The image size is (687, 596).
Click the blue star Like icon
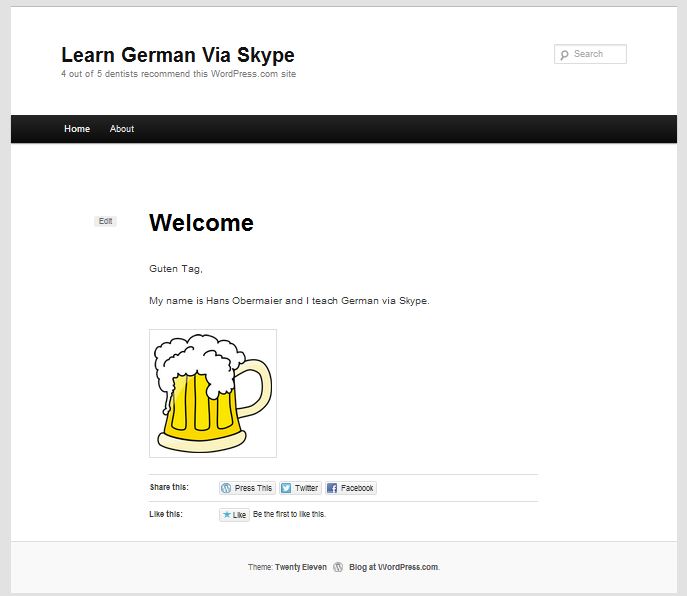(227, 514)
